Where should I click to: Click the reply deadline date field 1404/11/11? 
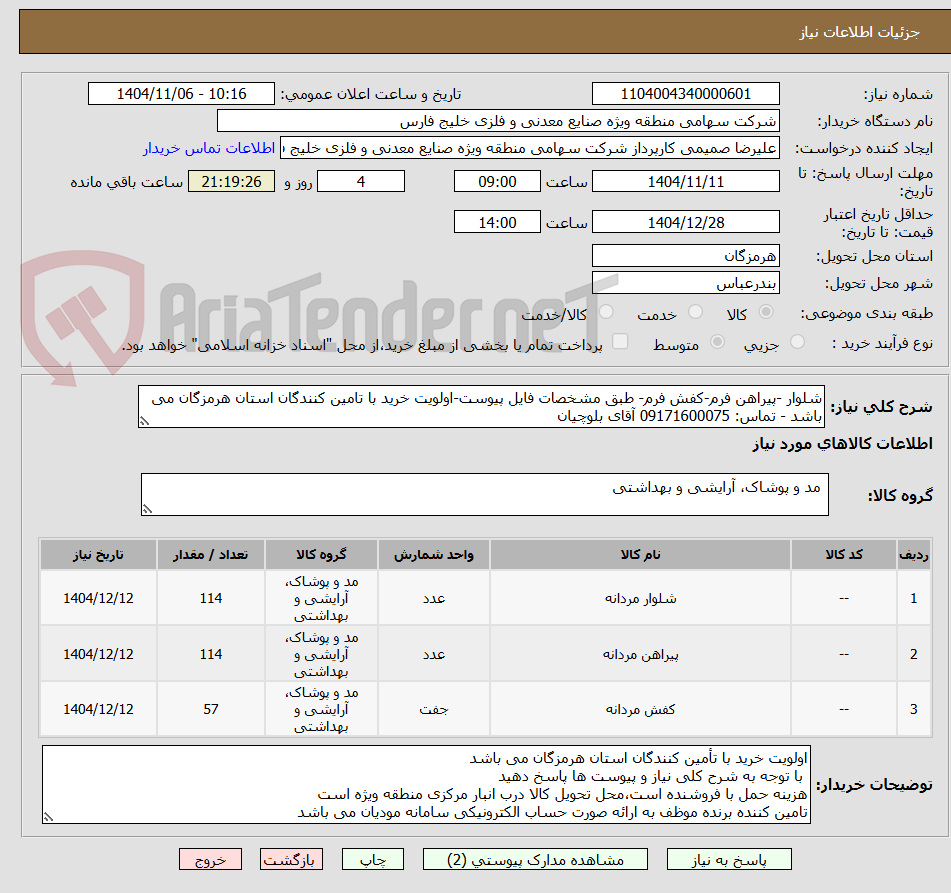click(686, 181)
